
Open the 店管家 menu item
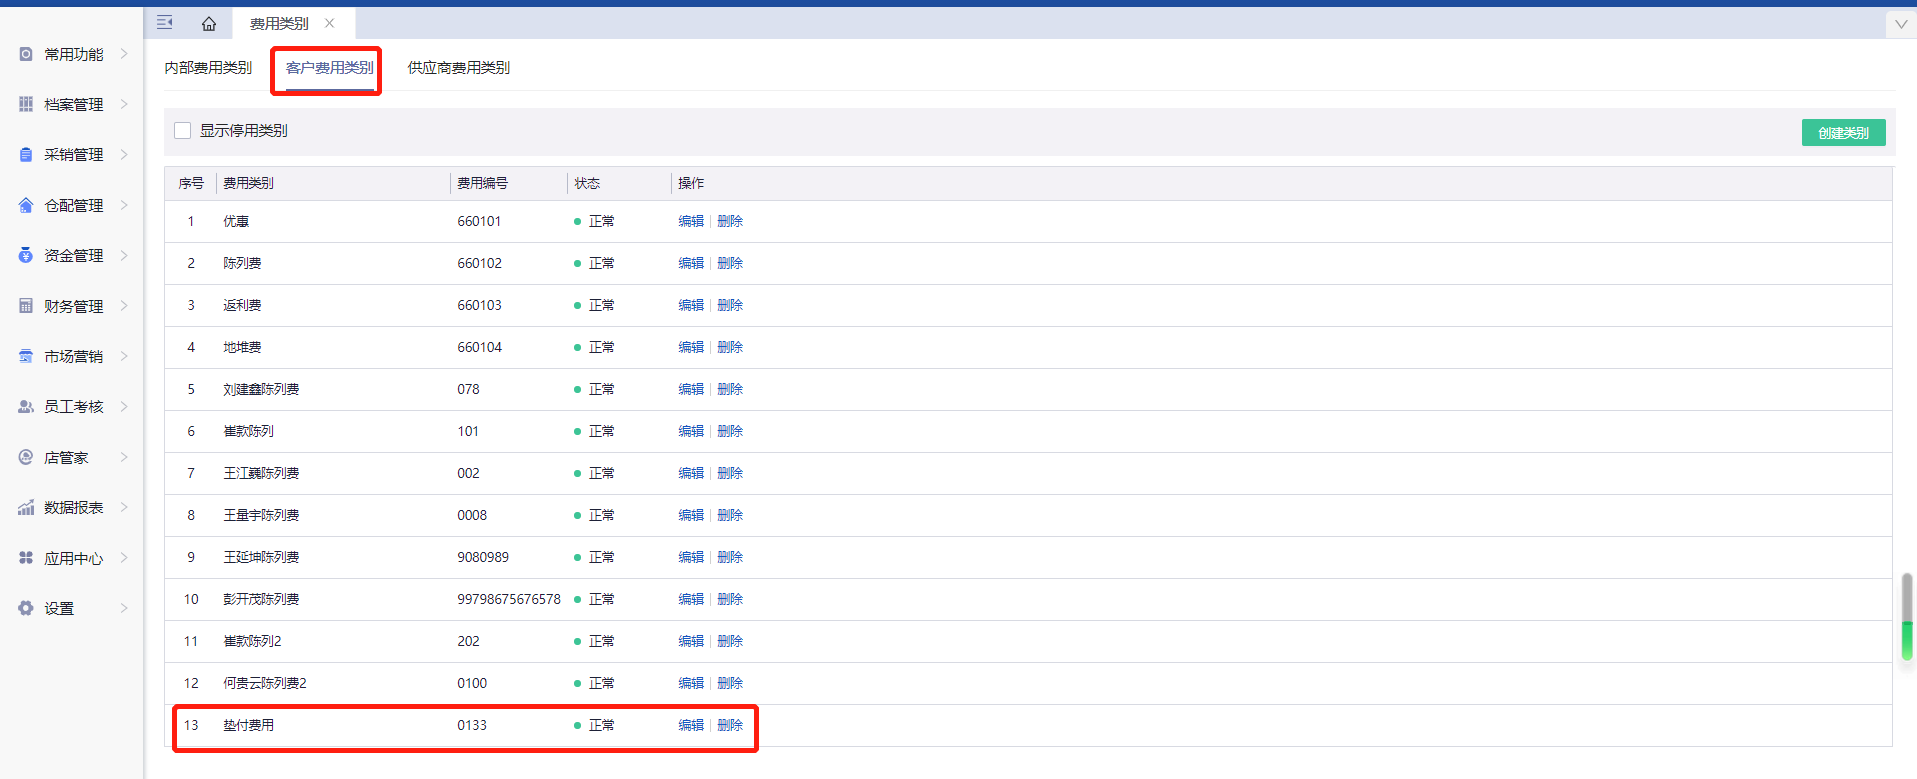(x=66, y=457)
